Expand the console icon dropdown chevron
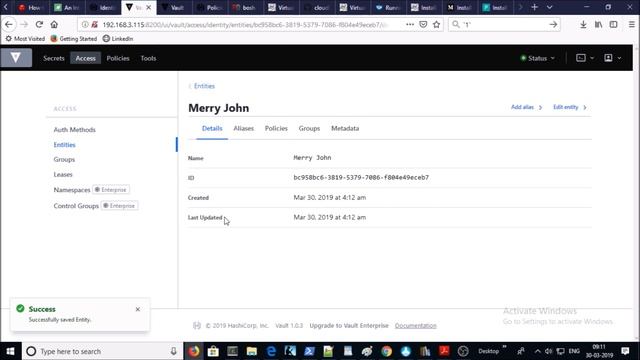The image size is (640, 360). pyautogui.click(x=592, y=58)
